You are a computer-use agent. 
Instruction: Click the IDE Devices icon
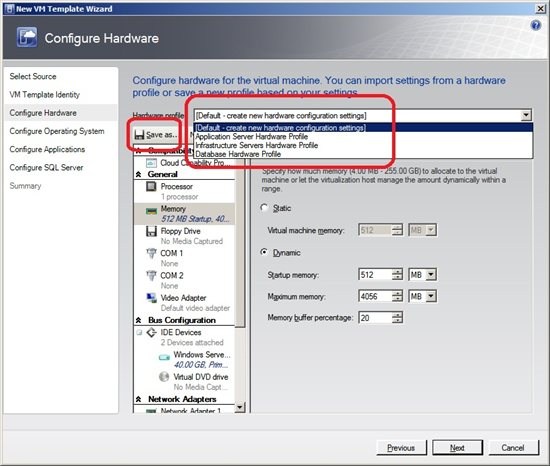151,332
